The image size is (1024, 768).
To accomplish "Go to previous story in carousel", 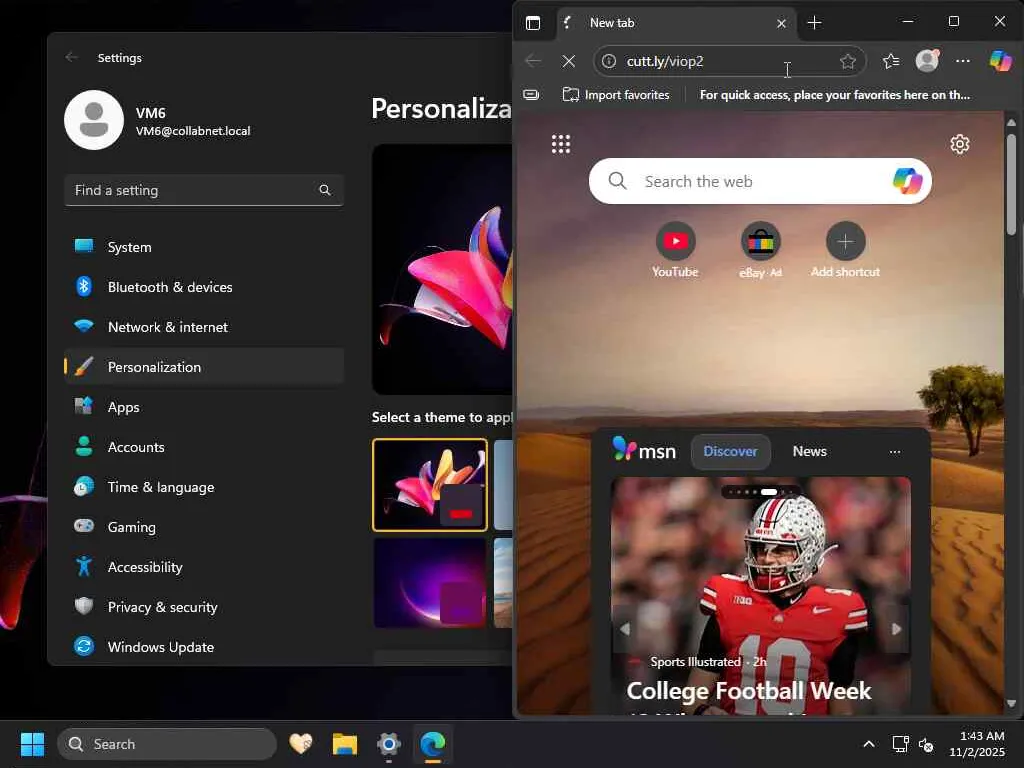I will (x=624, y=629).
